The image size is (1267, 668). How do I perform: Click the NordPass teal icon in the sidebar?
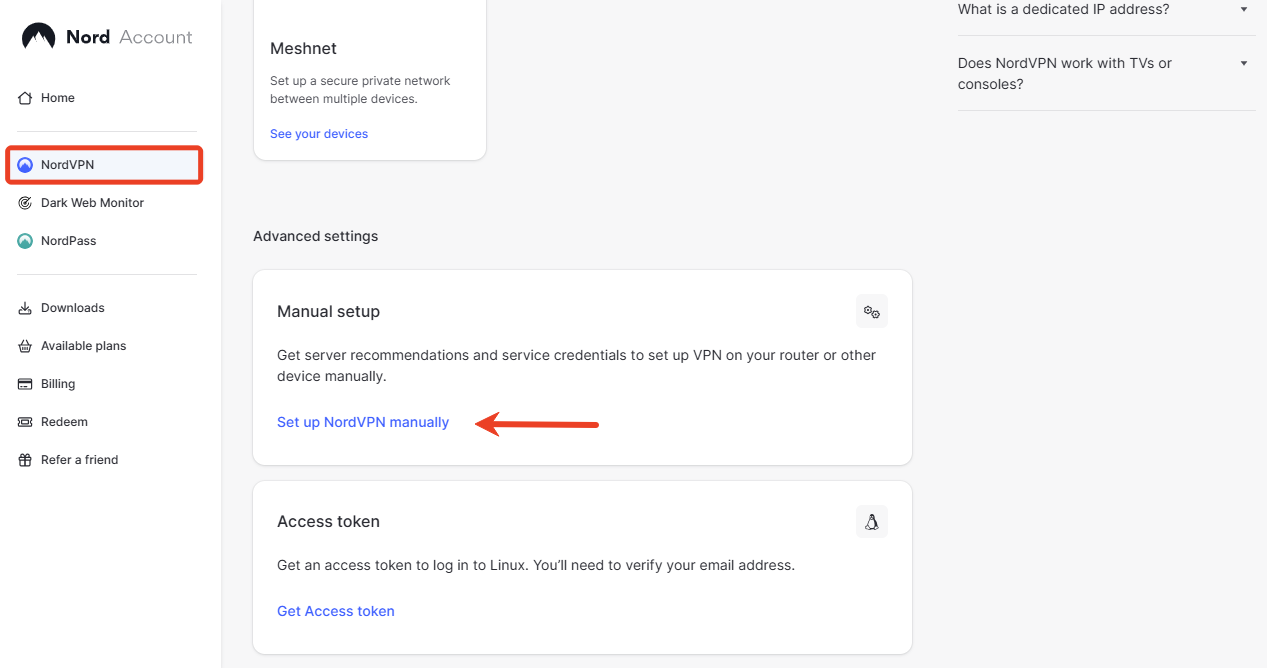pos(25,241)
